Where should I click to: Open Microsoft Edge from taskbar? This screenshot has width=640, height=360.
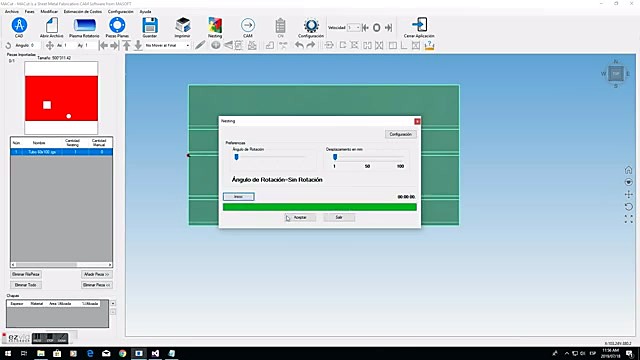pos(90,353)
